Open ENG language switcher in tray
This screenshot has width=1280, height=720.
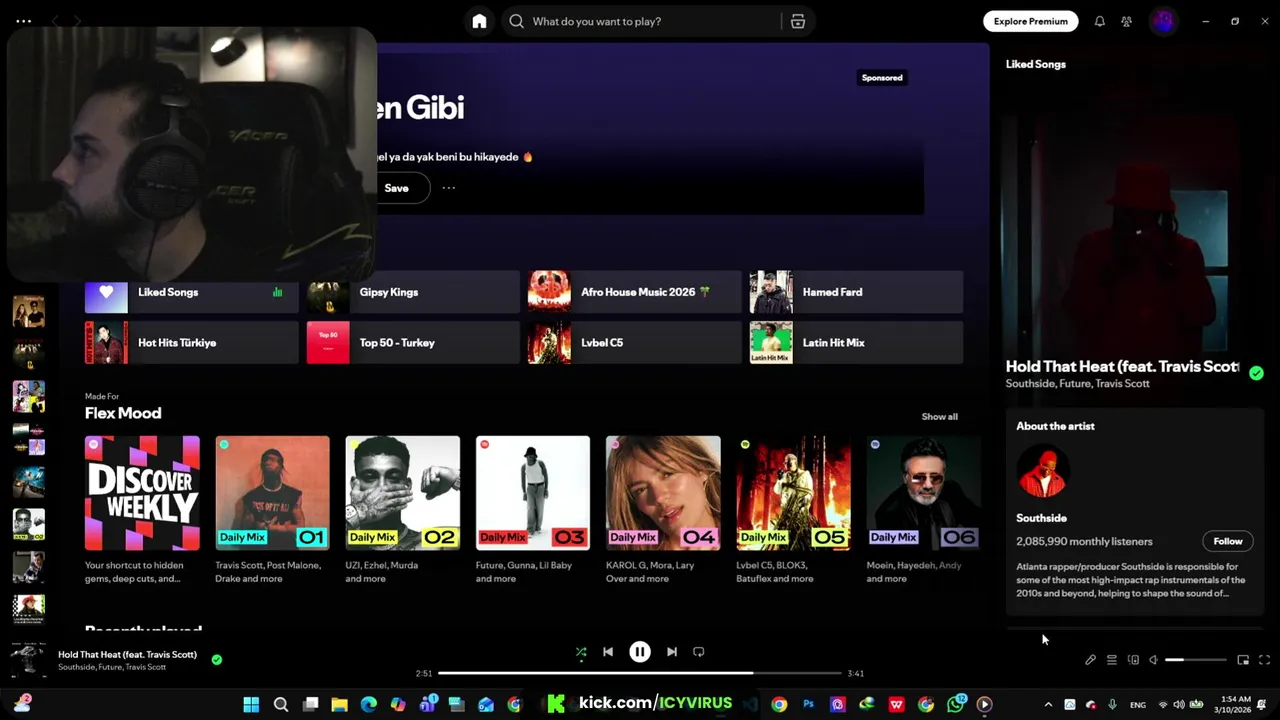[x=1138, y=705]
